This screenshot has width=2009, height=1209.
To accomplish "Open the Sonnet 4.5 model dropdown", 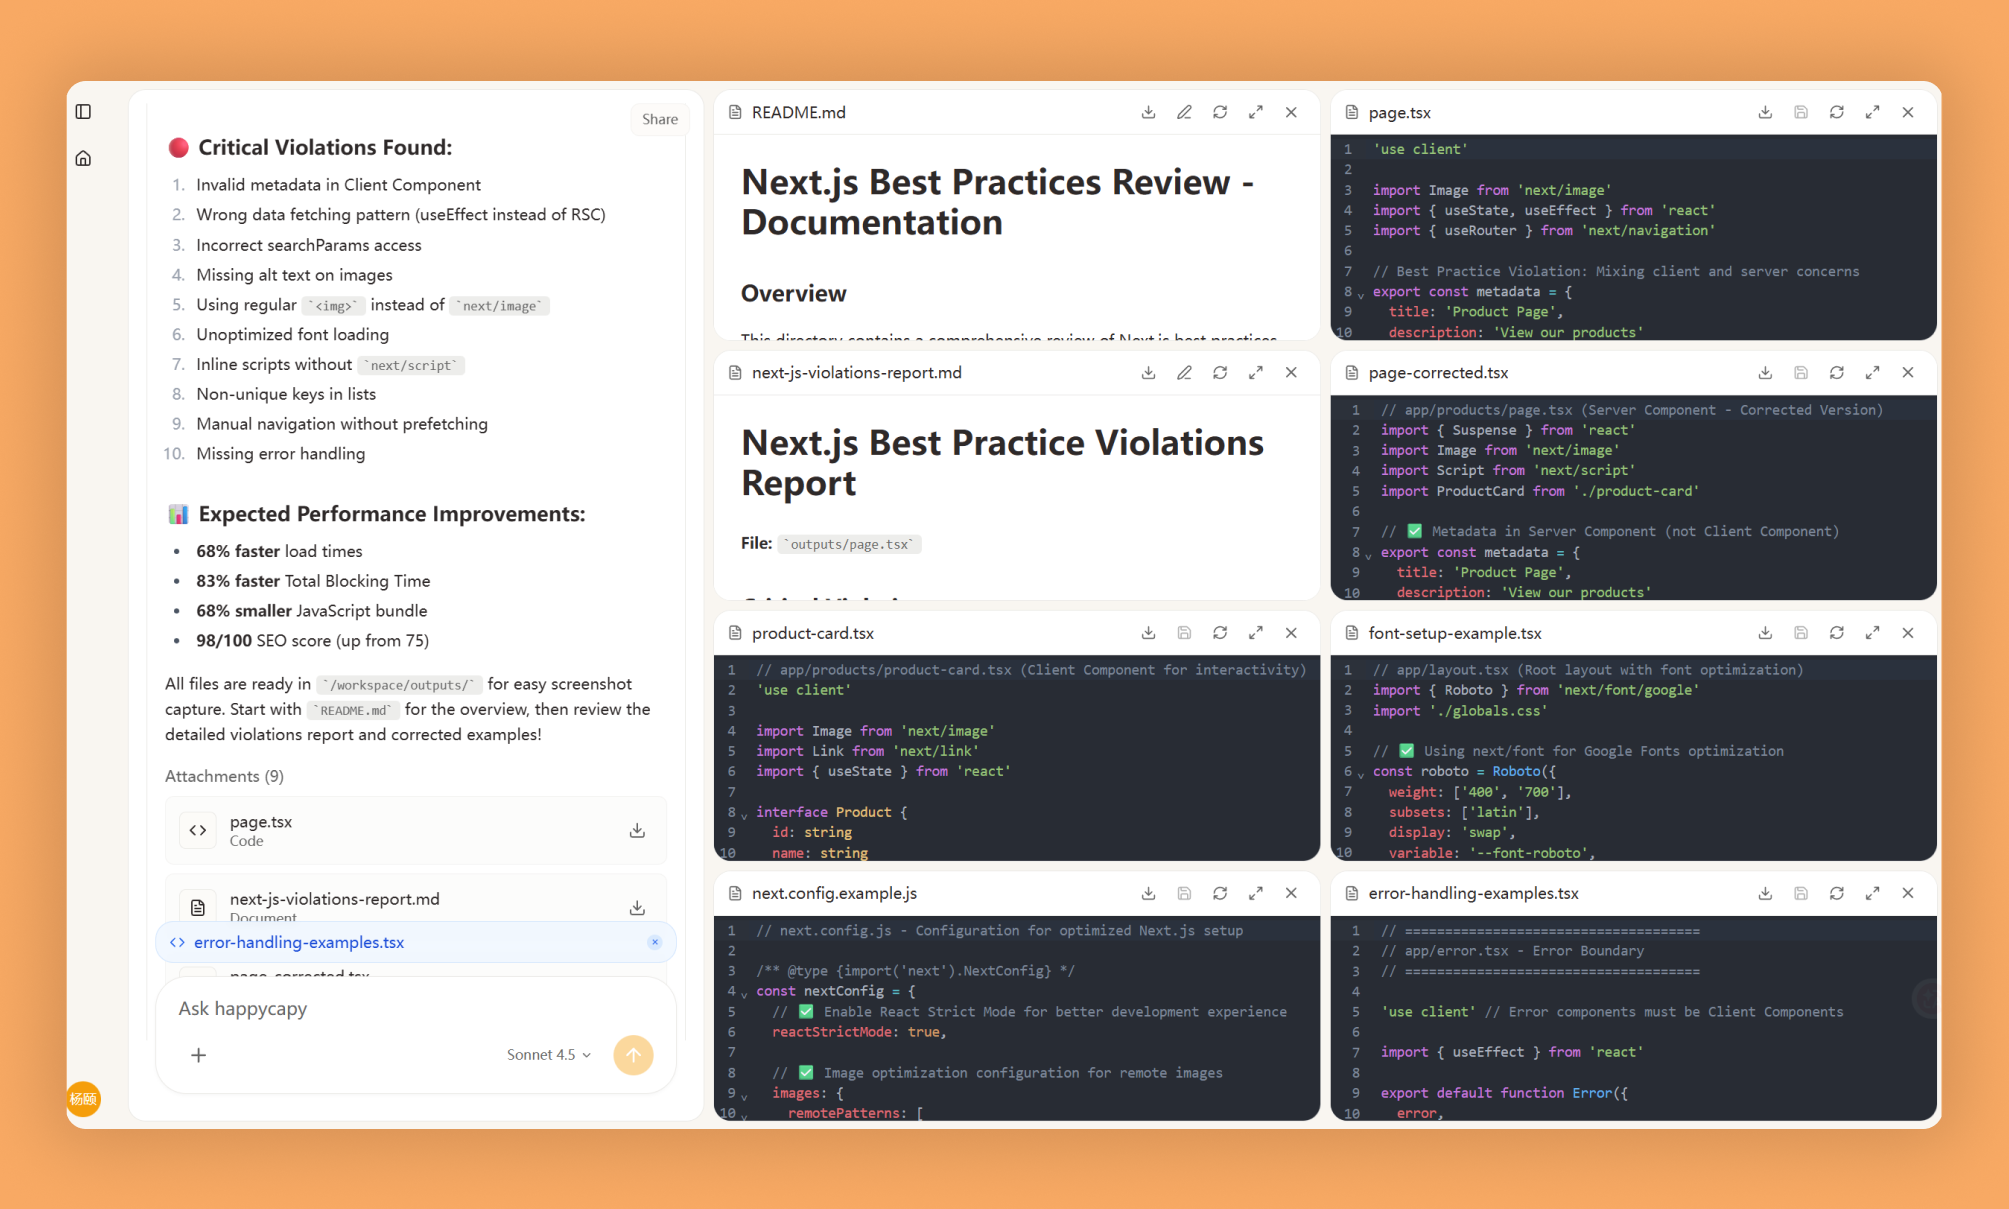I will click(x=548, y=1055).
